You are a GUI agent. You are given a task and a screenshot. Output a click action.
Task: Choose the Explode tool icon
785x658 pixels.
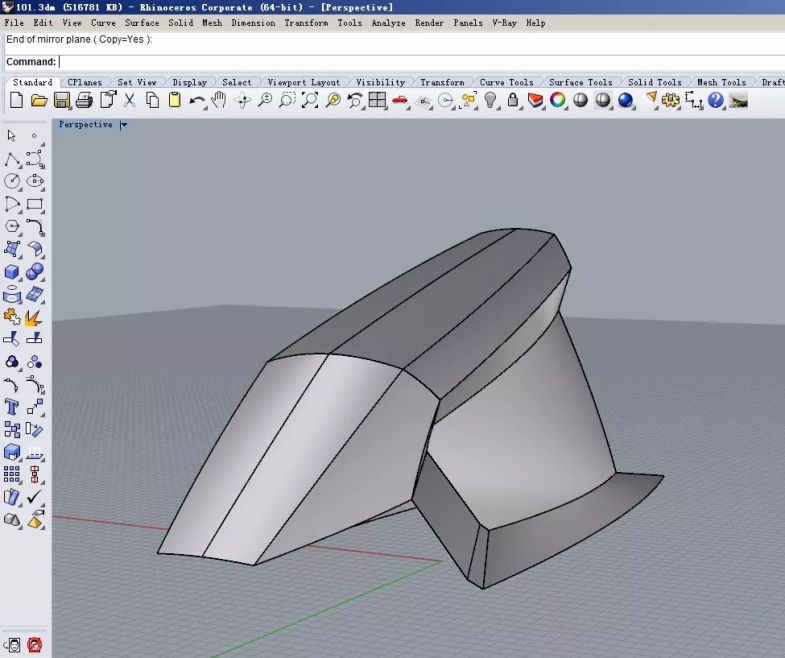pos(35,318)
